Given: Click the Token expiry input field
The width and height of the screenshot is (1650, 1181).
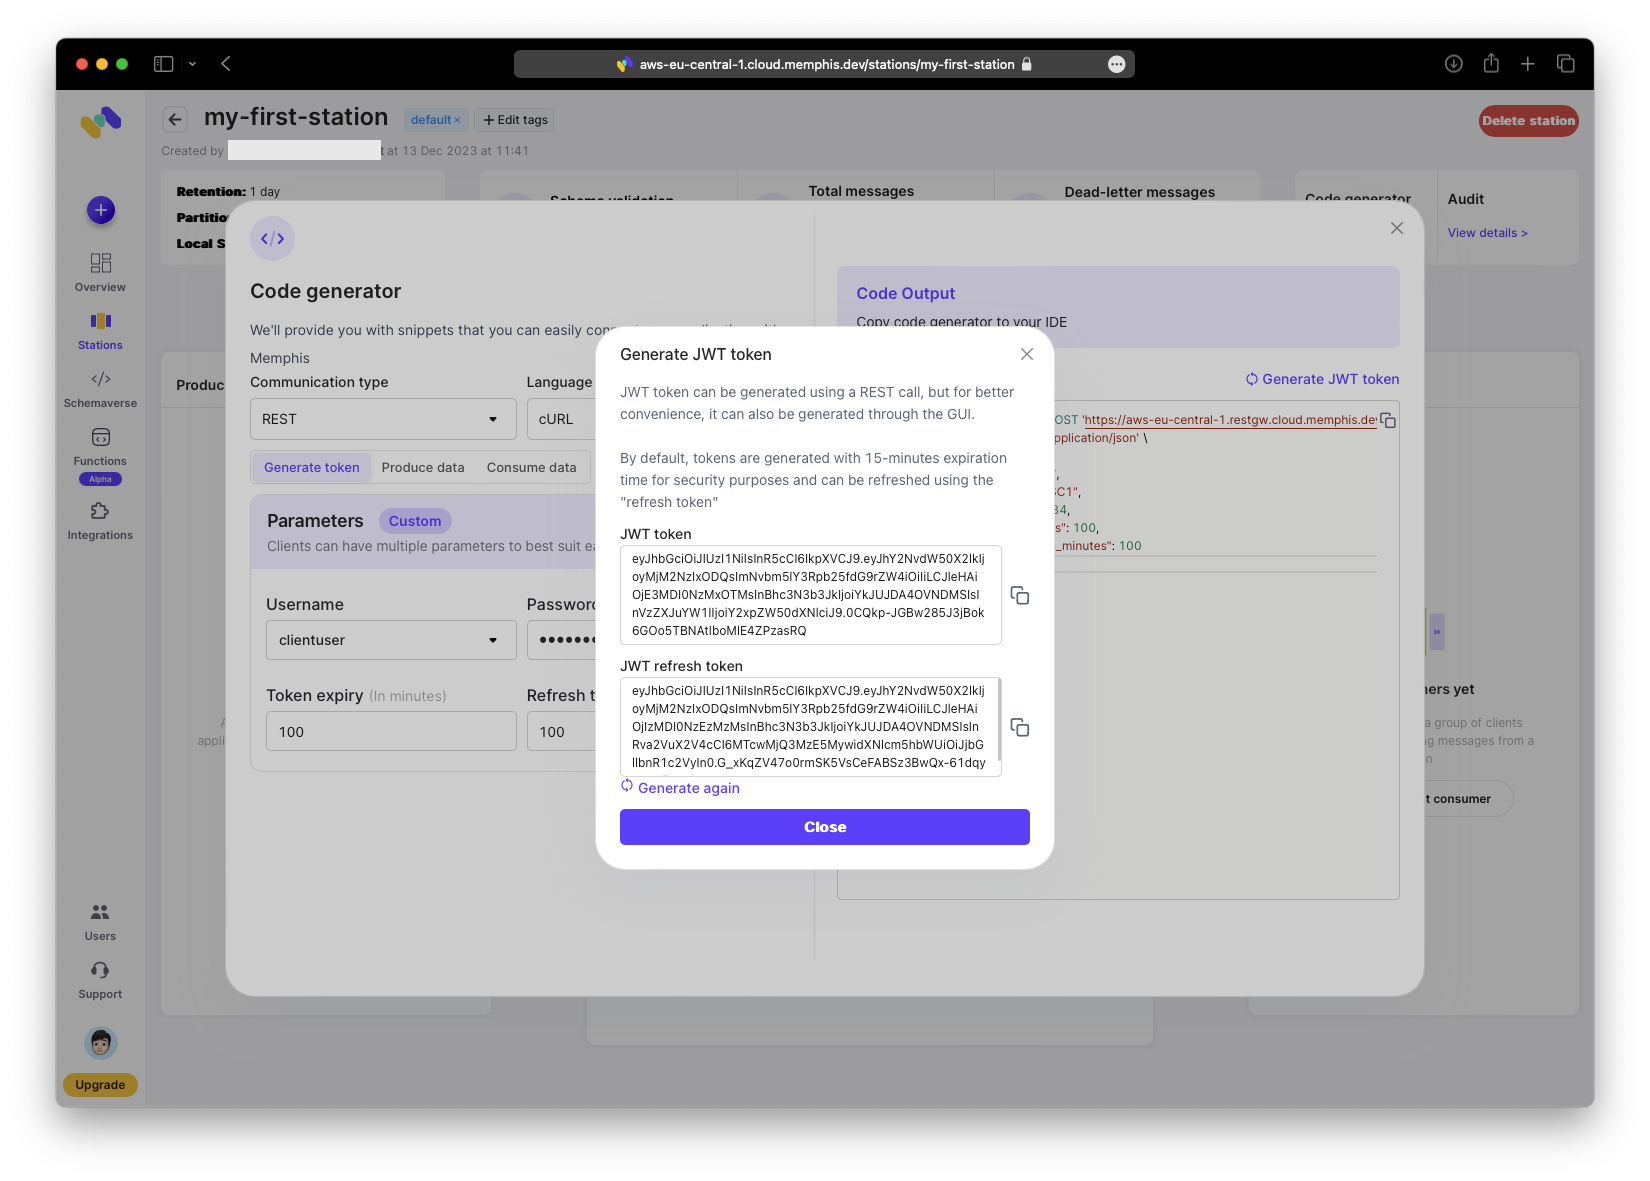Looking at the screenshot, I should (390, 732).
